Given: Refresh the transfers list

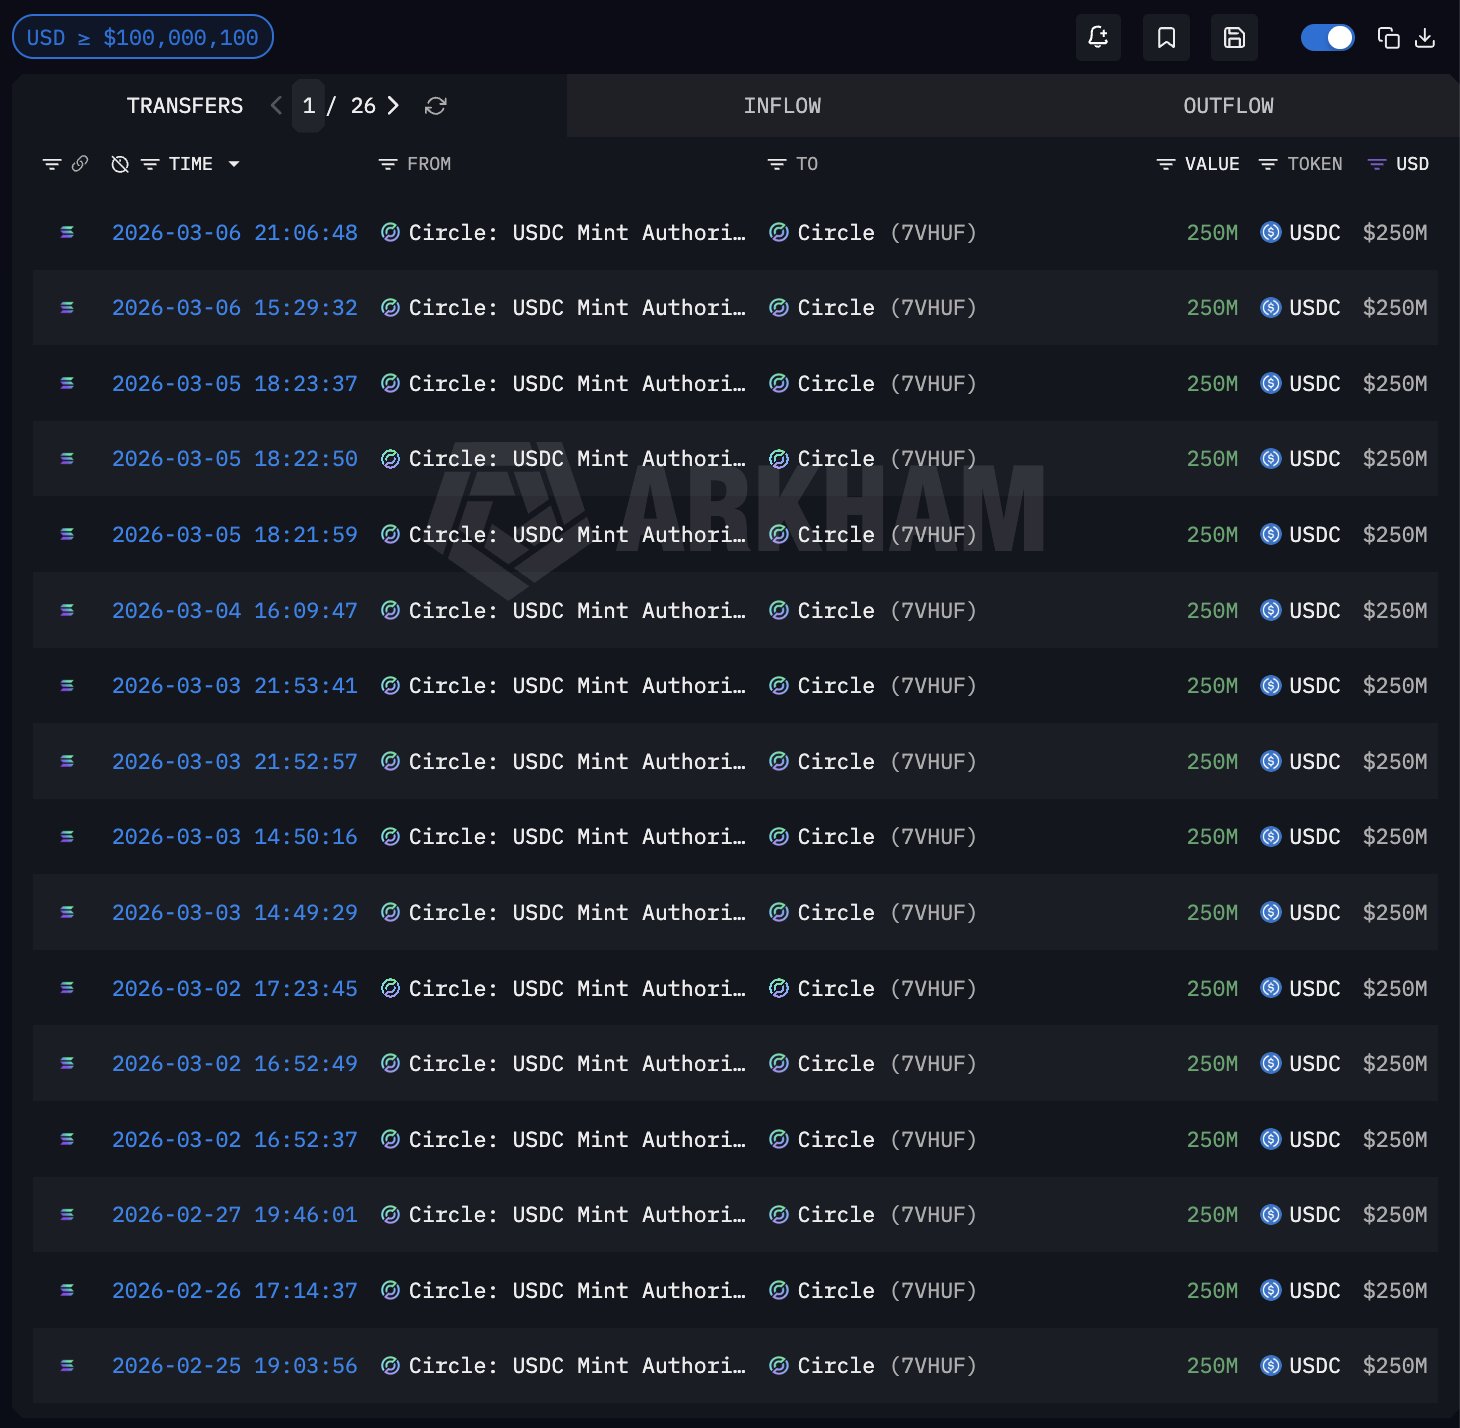Looking at the screenshot, I should point(435,106).
